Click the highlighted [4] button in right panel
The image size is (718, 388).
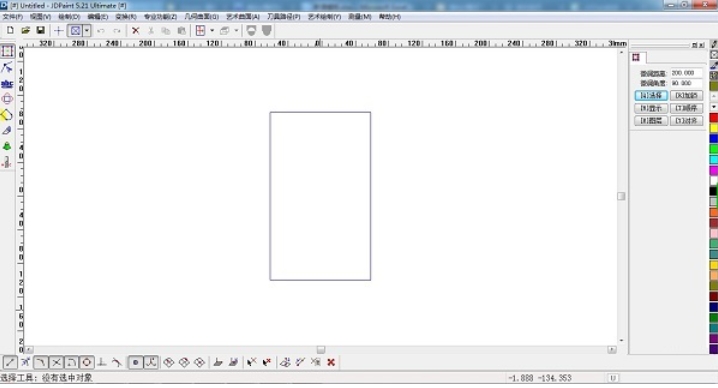click(x=651, y=95)
